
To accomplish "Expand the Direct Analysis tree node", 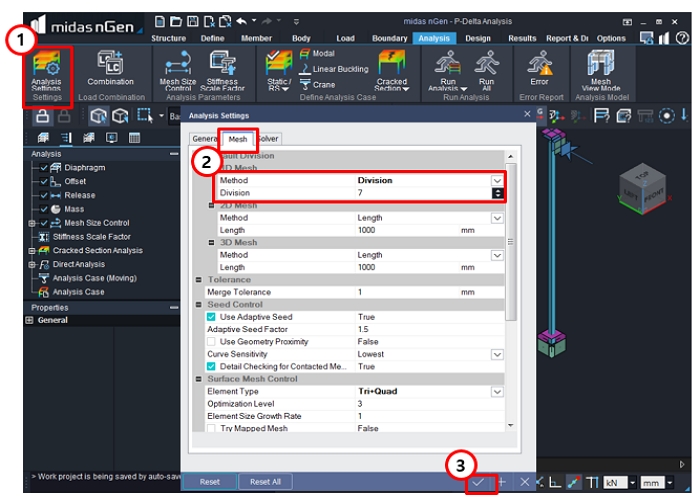I will (x=33, y=264).
